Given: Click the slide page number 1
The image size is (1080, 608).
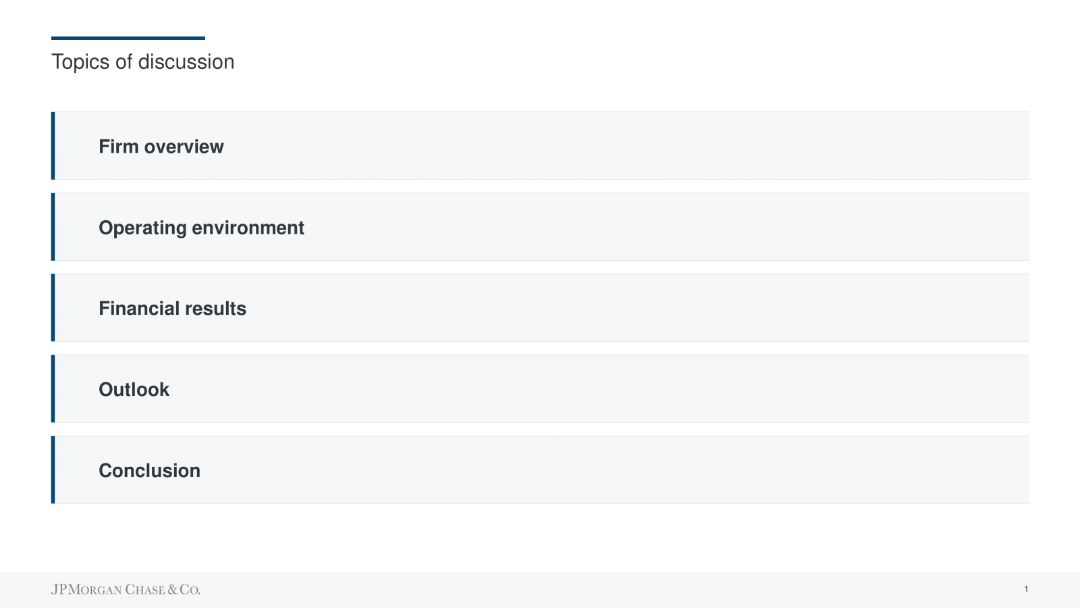Looking at the screenshot, I should coord(1026,589).
